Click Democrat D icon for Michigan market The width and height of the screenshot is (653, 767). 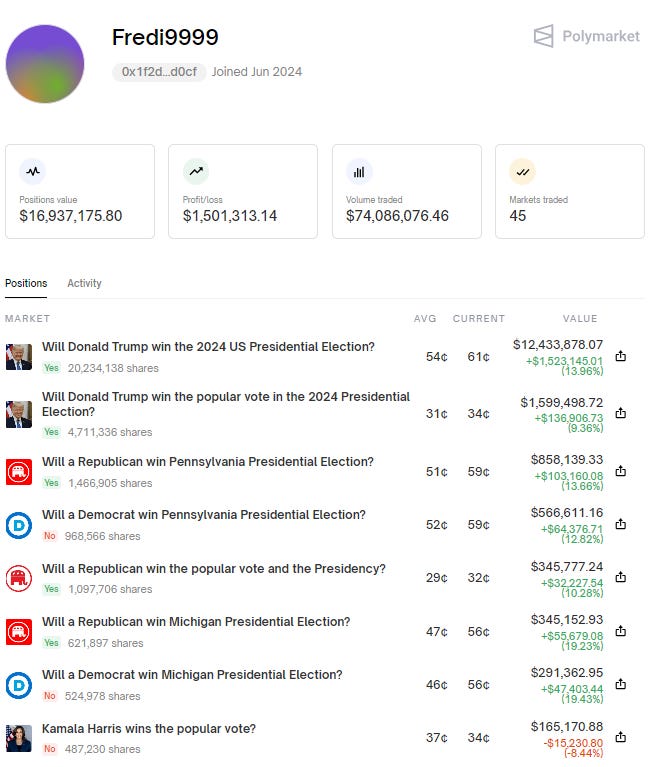tap(19, 685)
